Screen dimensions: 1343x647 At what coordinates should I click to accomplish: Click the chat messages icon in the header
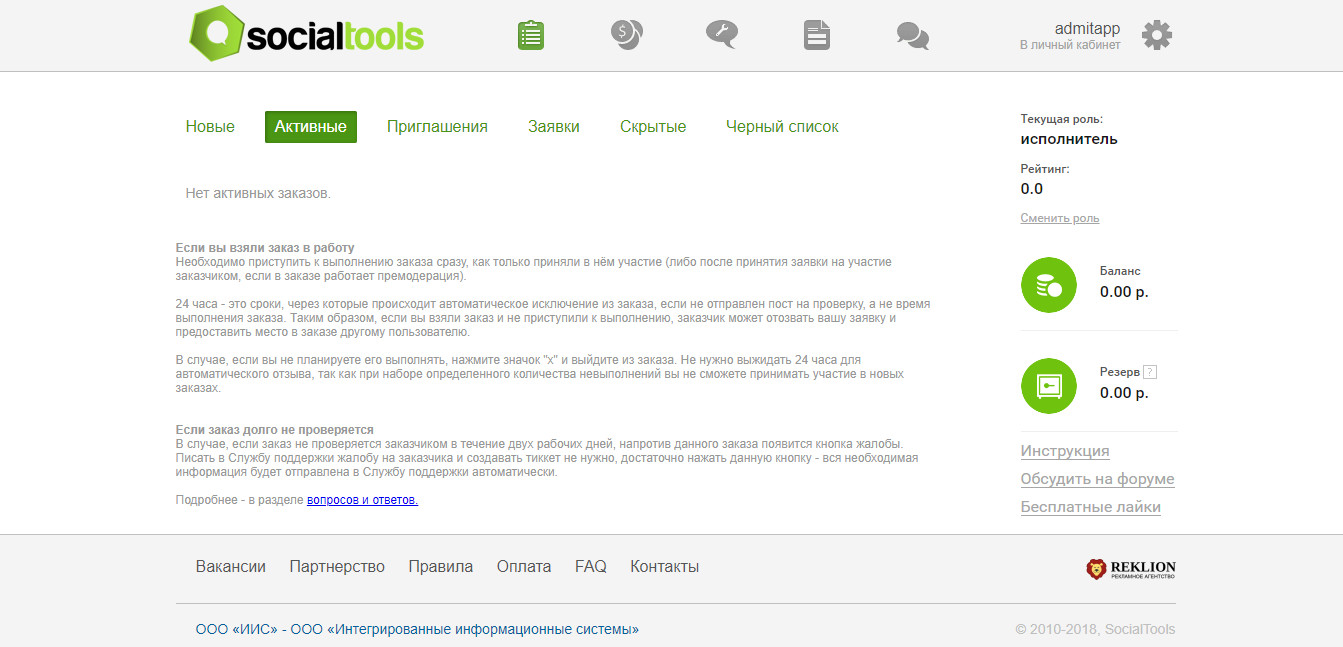(911, 35)
